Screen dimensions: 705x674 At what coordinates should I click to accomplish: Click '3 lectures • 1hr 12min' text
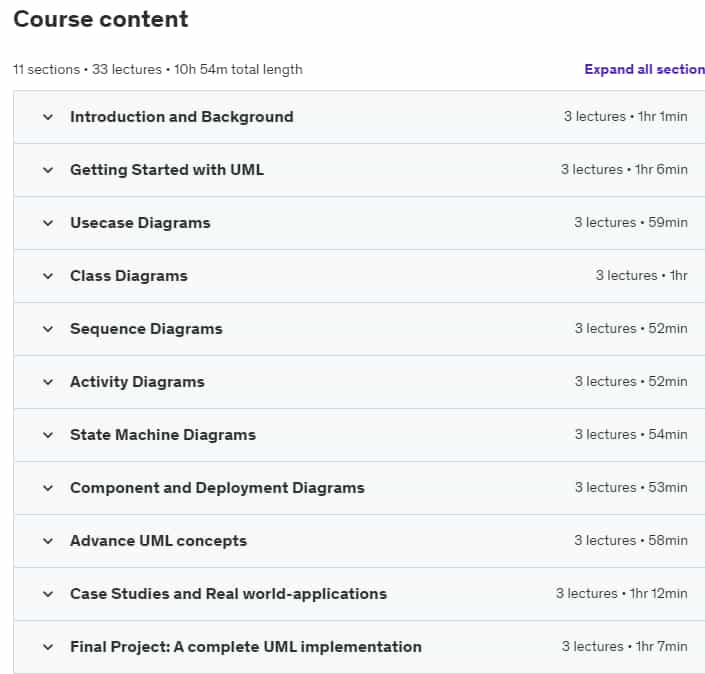click(x=621, y=594)
